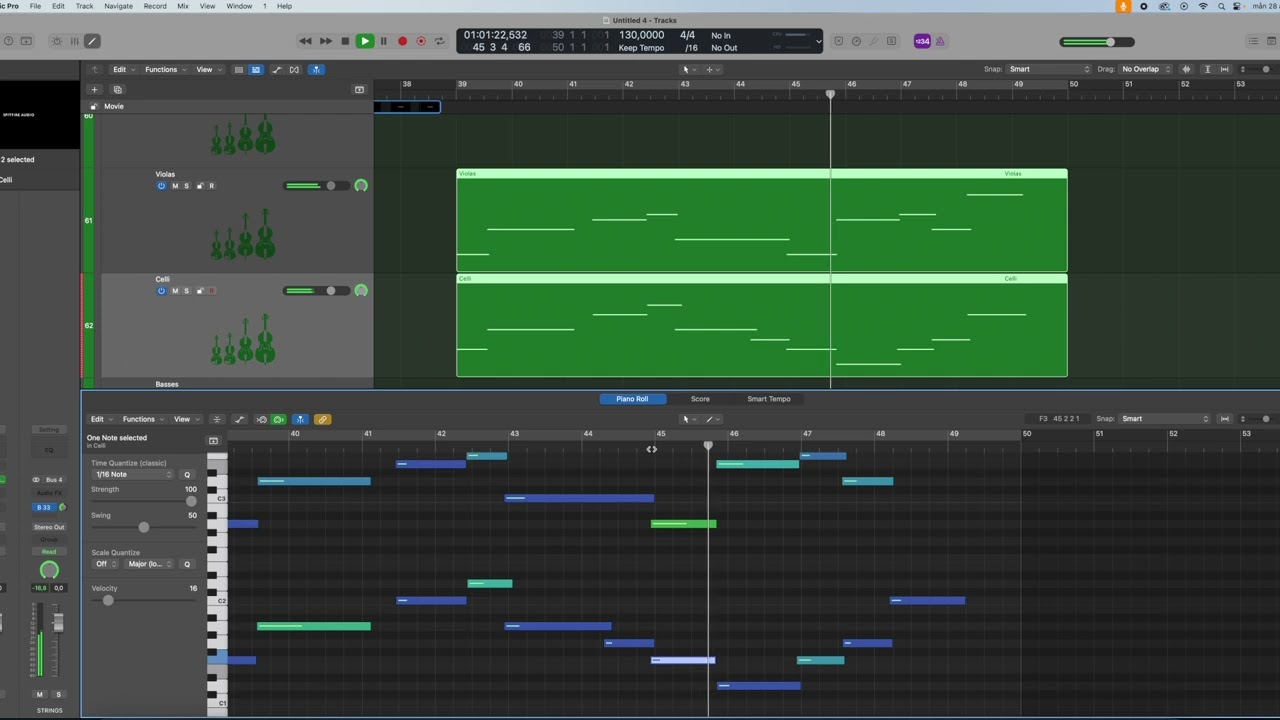Open the Piano Roll Functions menu
The image size is (1280, 720).
click(142, 419)
